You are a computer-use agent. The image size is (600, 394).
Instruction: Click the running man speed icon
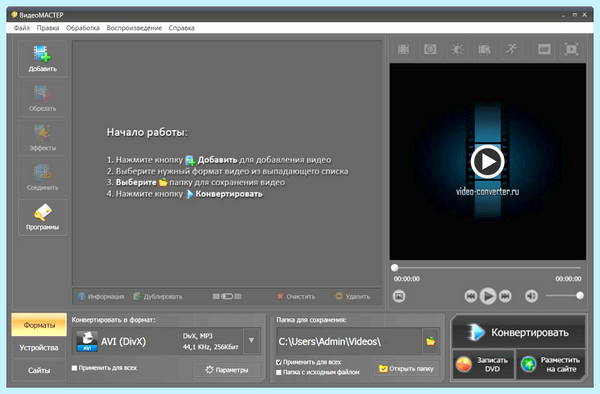point(511,49)
